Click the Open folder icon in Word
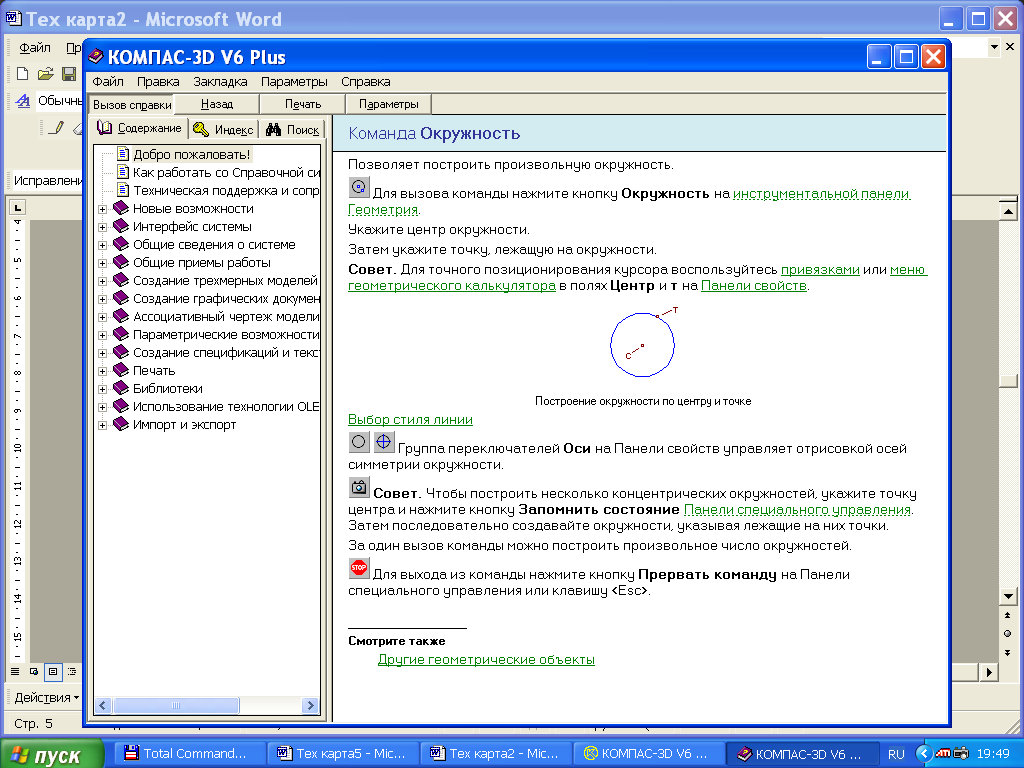The height and width of the screenshot is (768, 1024). pyautogui.click(x=45, y=73)
